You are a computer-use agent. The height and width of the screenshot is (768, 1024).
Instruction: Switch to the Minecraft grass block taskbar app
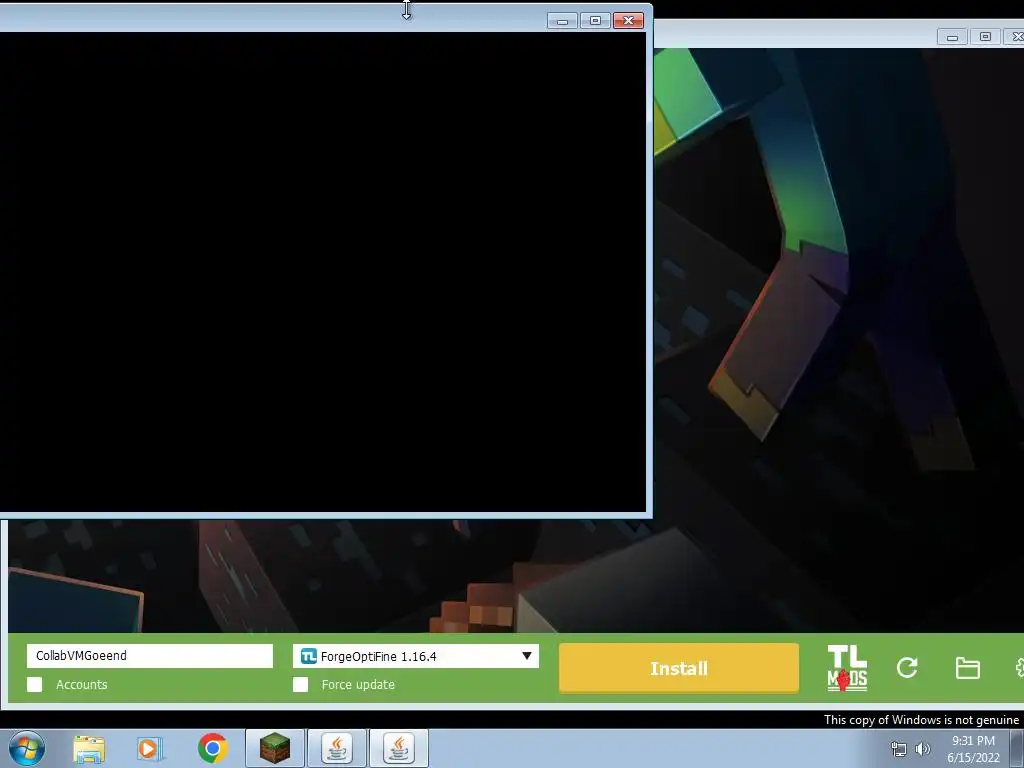pyautogui.click(x=275, y=748)
